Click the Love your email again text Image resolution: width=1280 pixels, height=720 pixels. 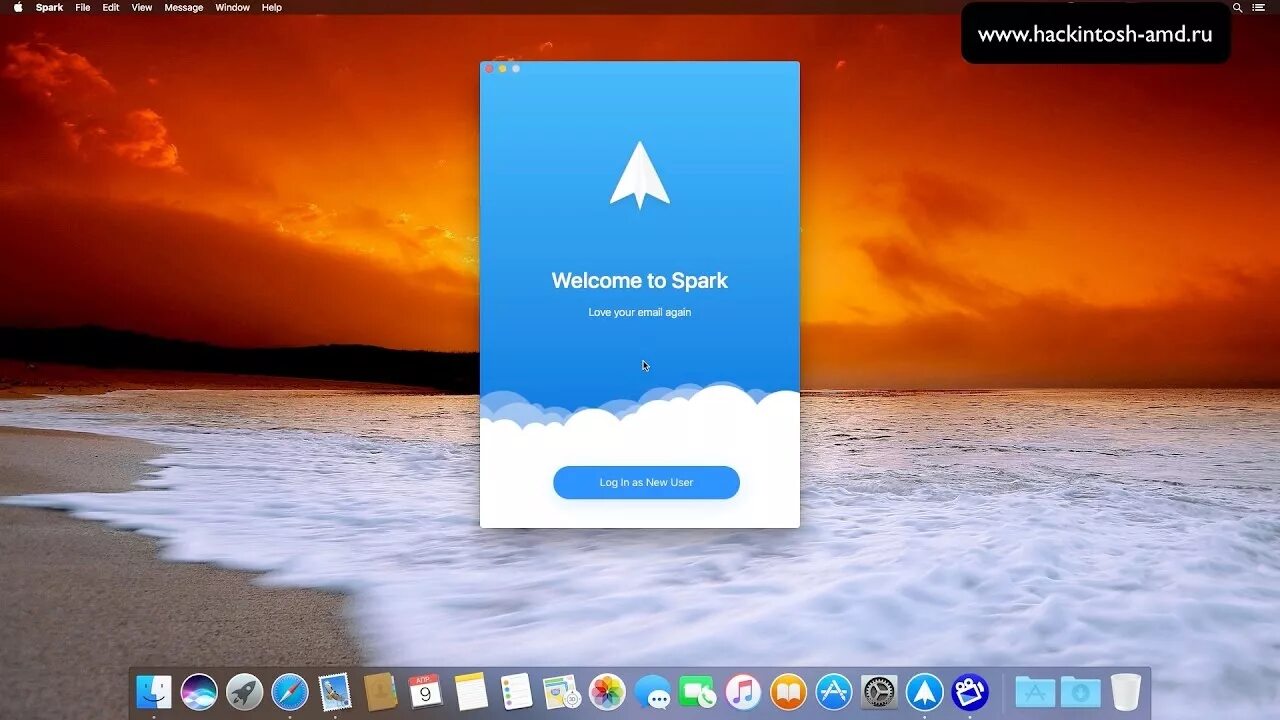click(640, 312)
